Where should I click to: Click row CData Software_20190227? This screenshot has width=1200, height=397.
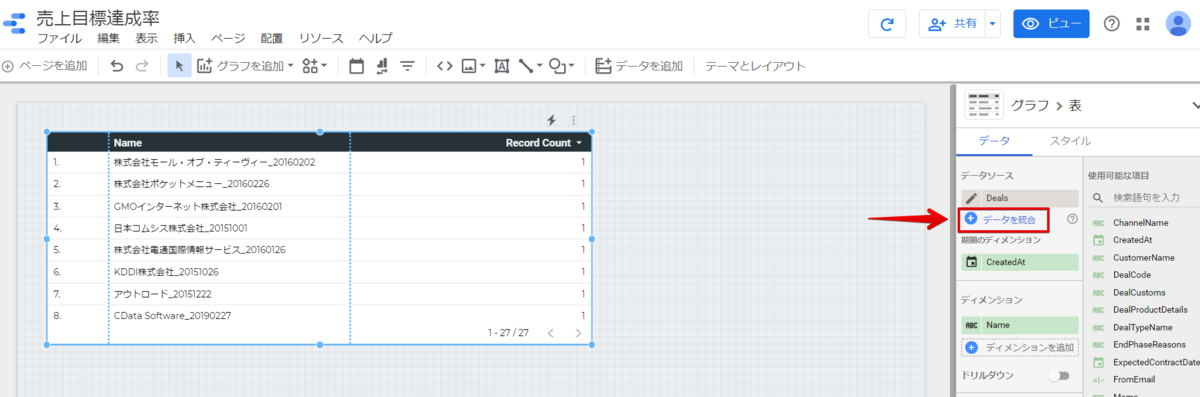click(x=319, y=316)
